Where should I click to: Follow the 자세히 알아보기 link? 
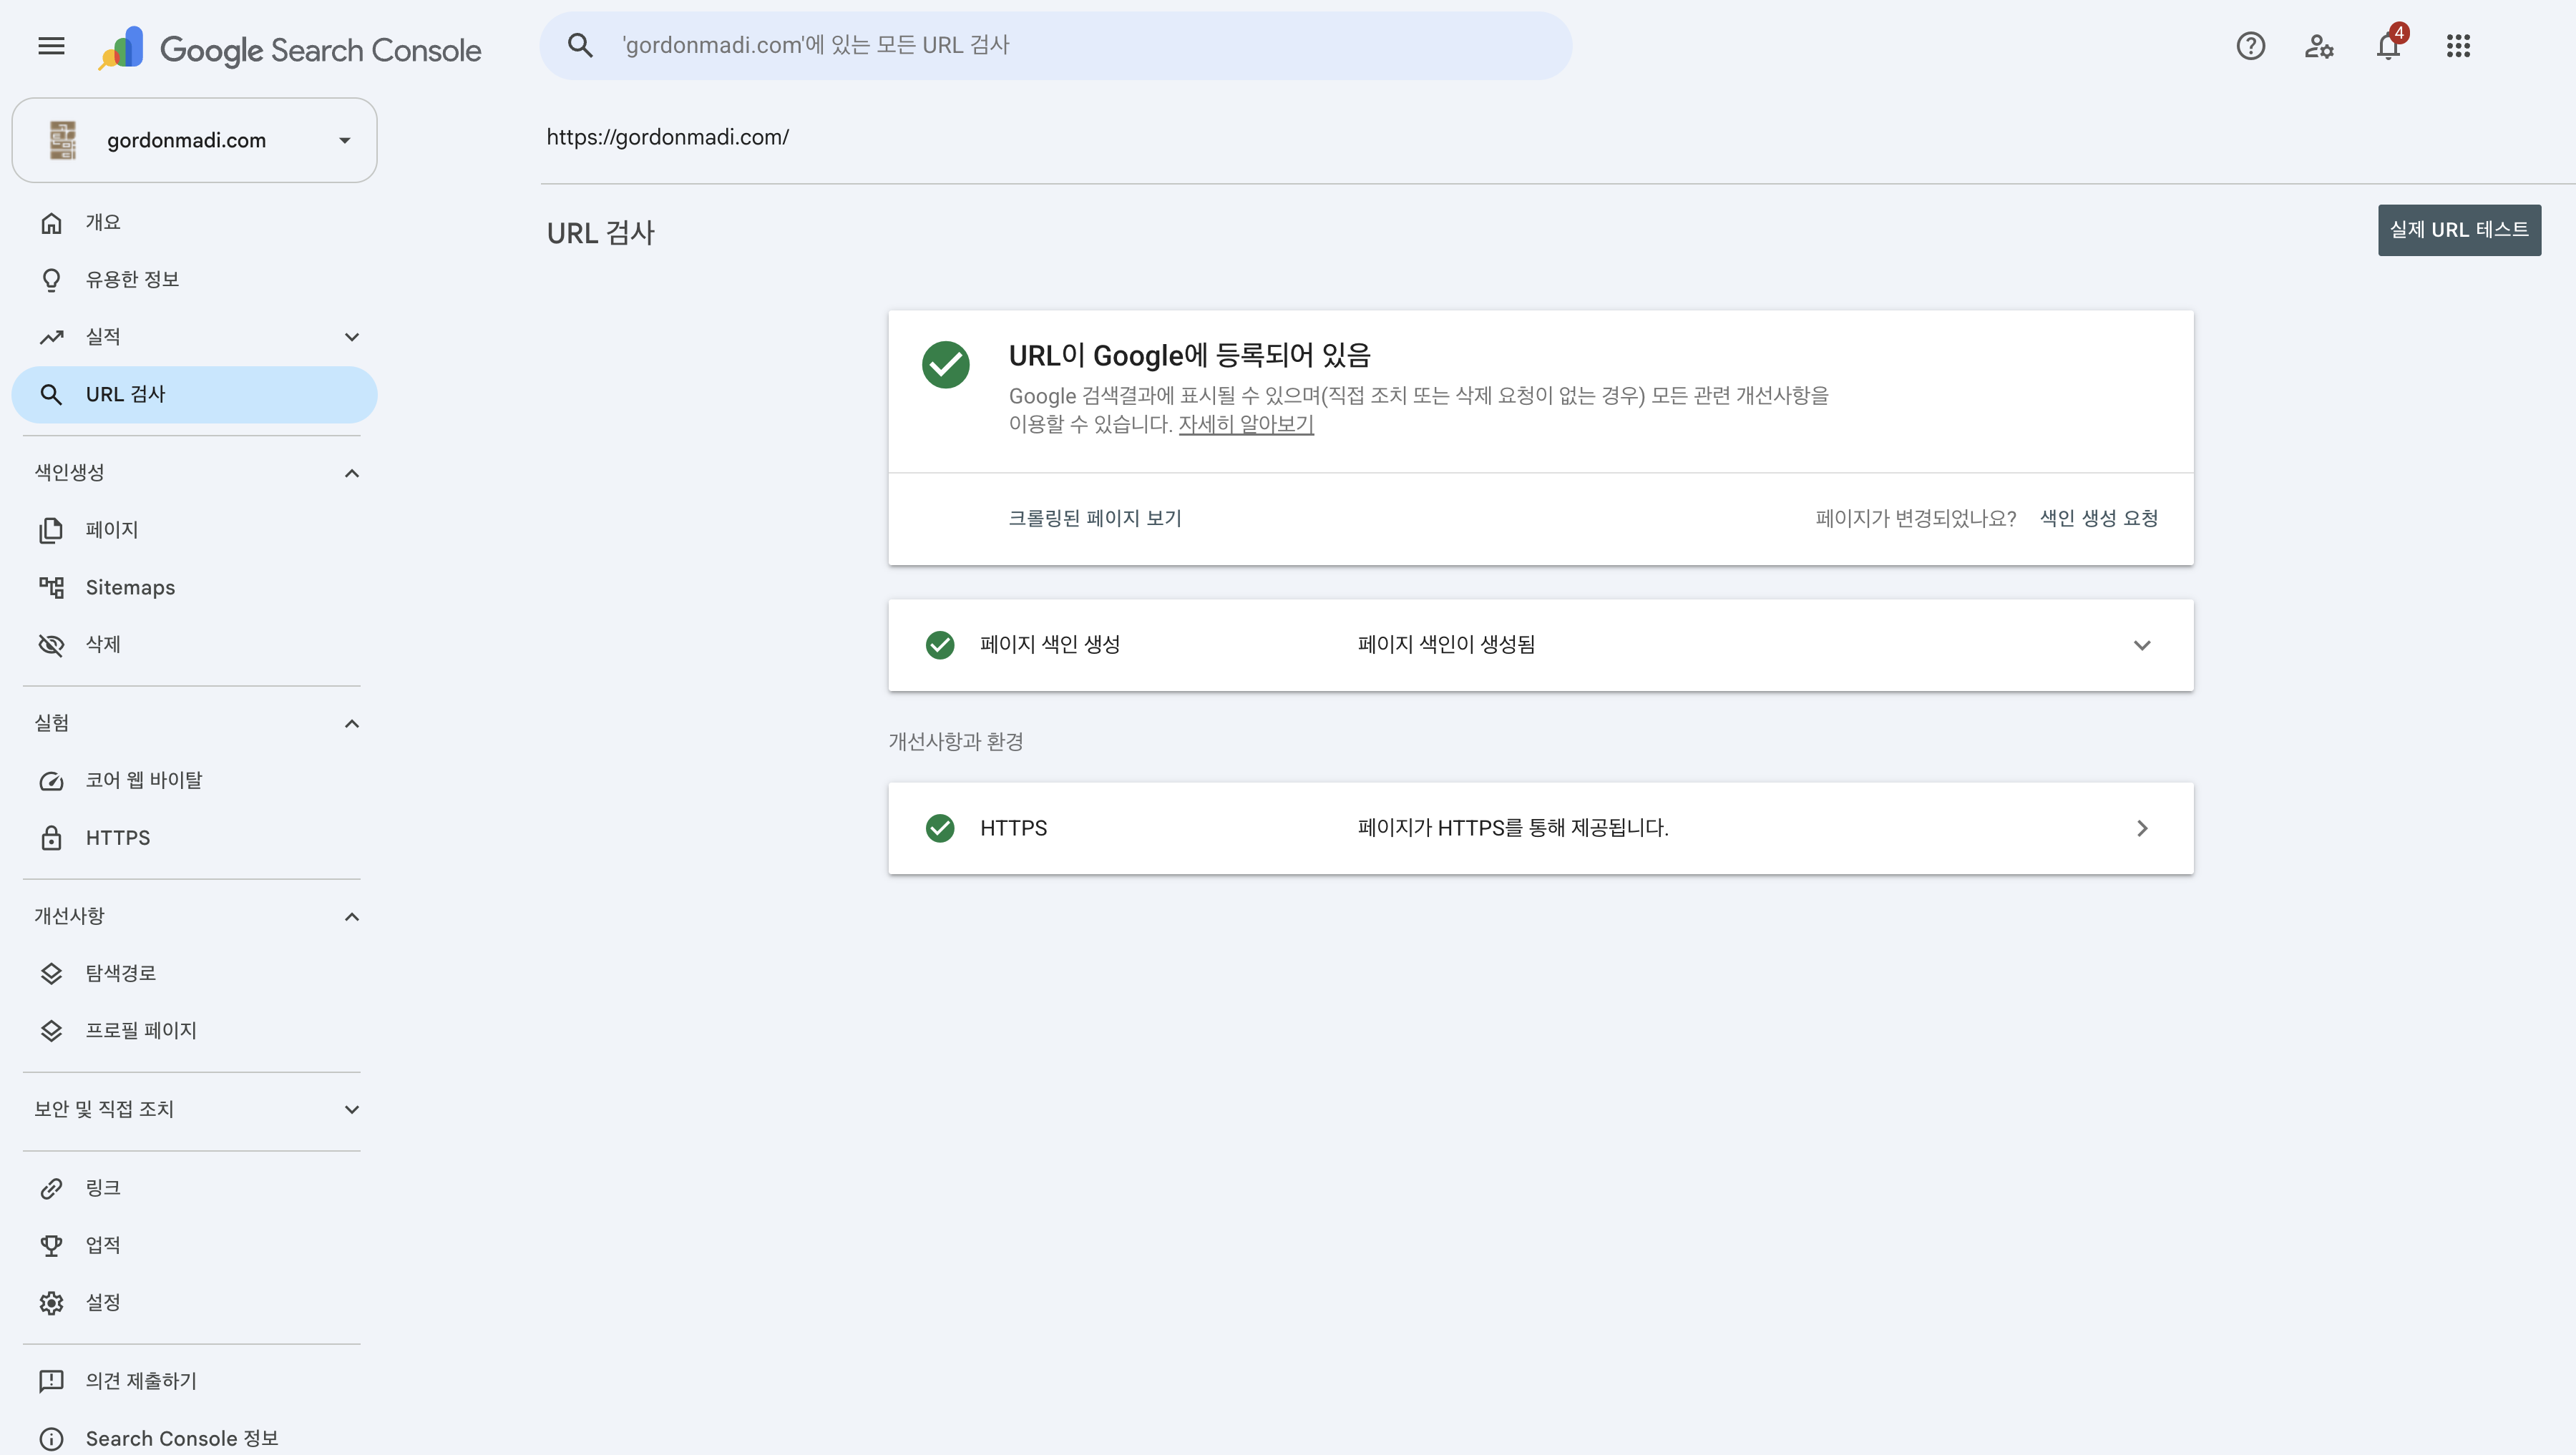[1246, 424]
